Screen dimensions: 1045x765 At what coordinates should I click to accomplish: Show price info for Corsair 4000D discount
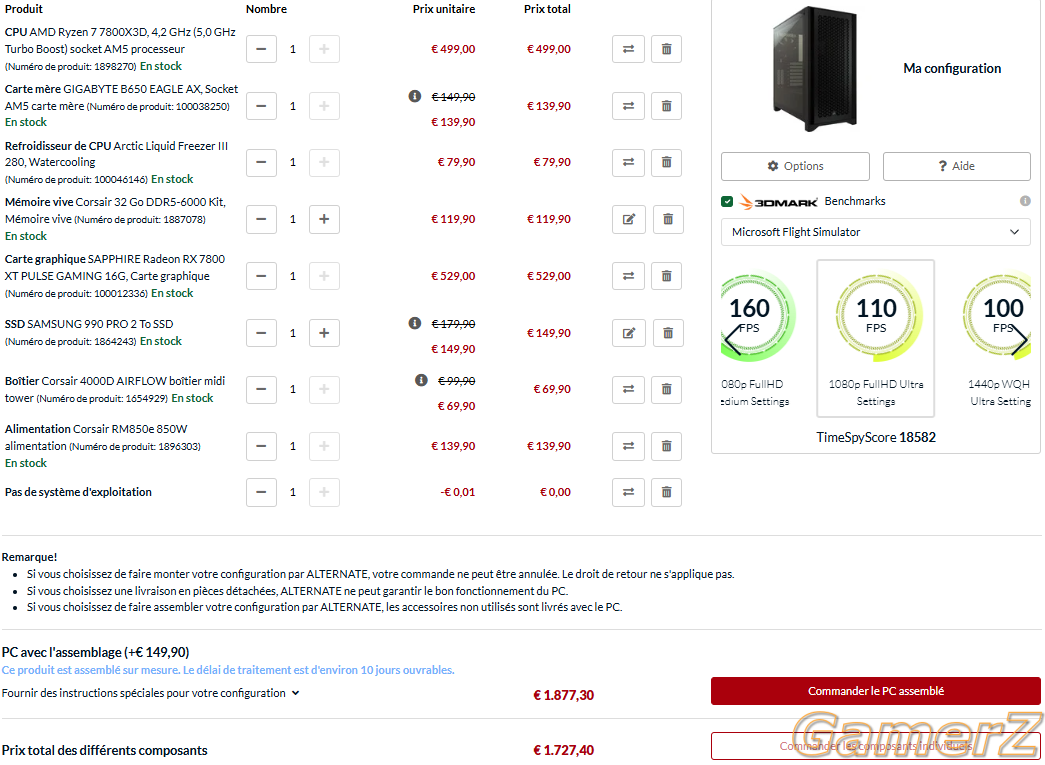[421, 381]
